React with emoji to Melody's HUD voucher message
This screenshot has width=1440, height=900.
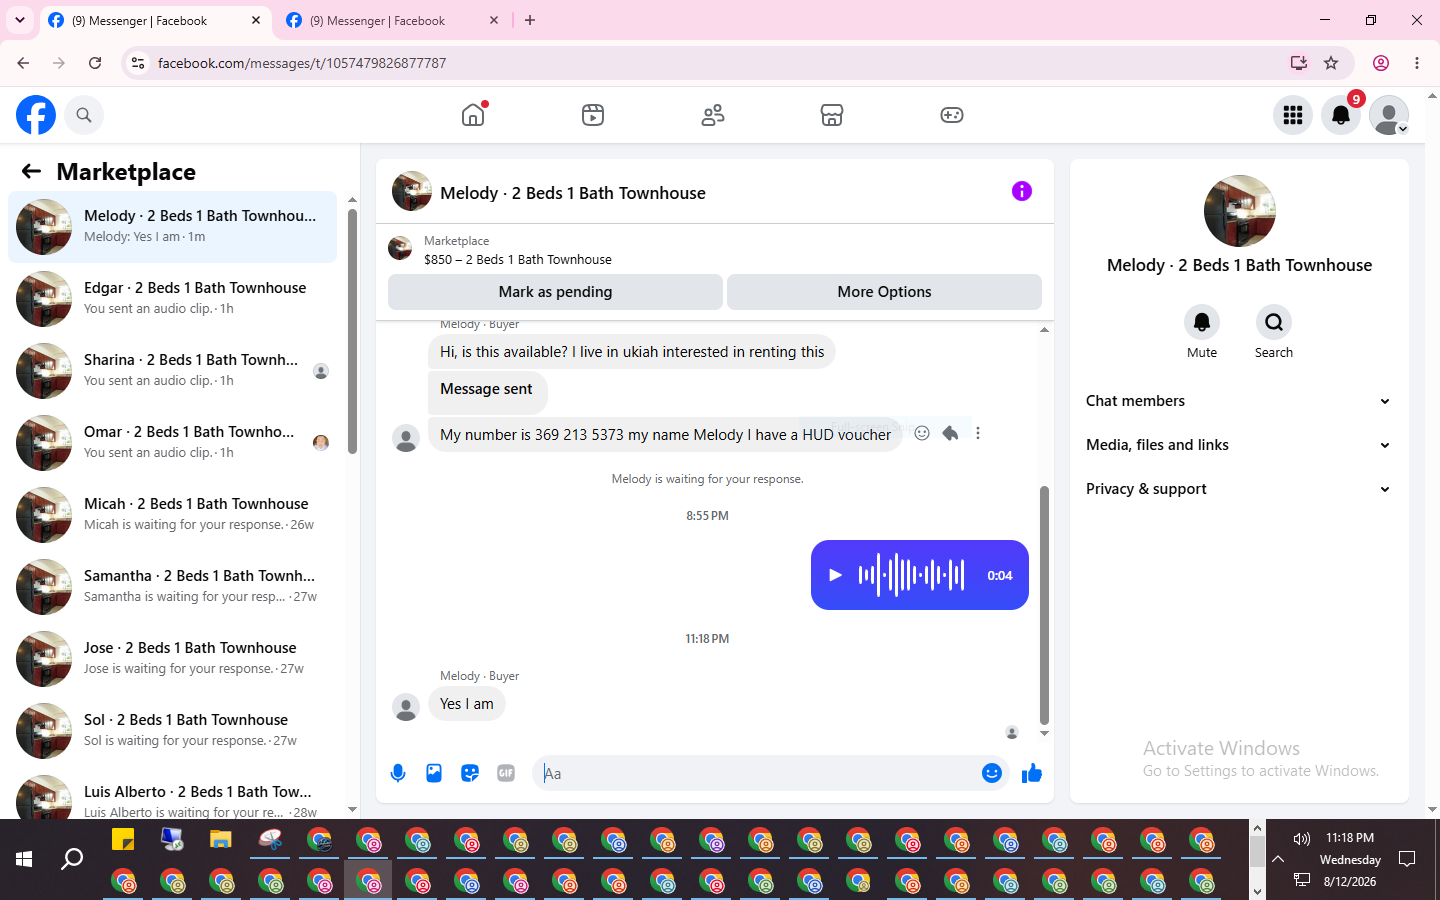coord(922,433)
